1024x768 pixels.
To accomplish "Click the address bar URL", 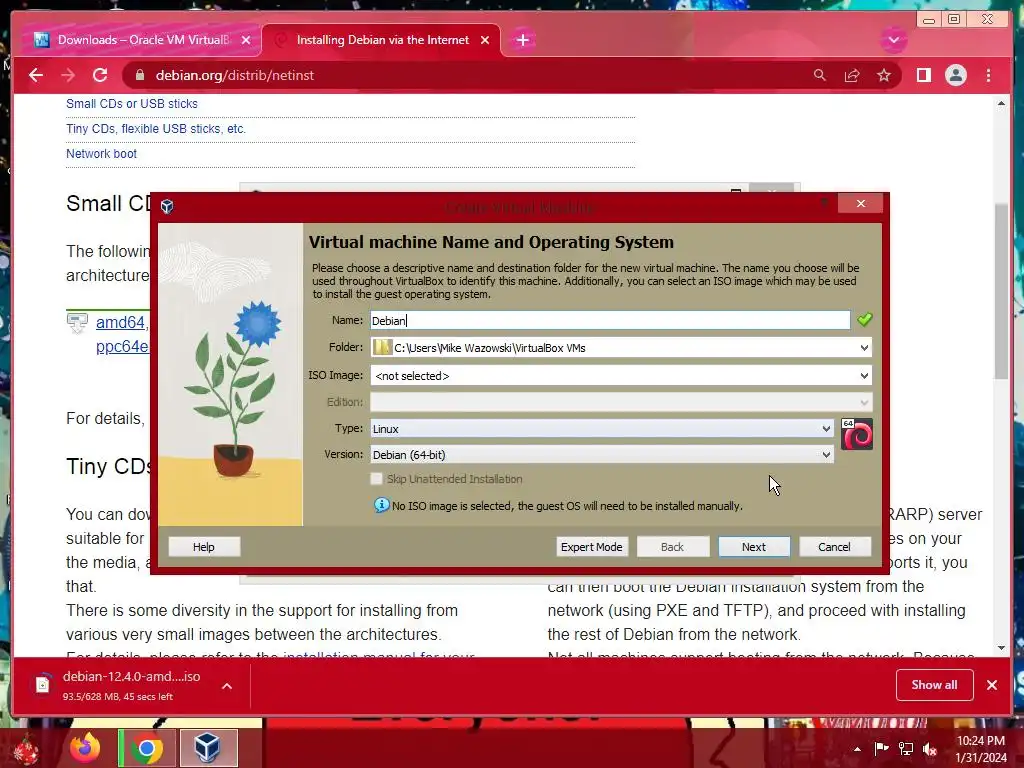I will tap(234, 75).
